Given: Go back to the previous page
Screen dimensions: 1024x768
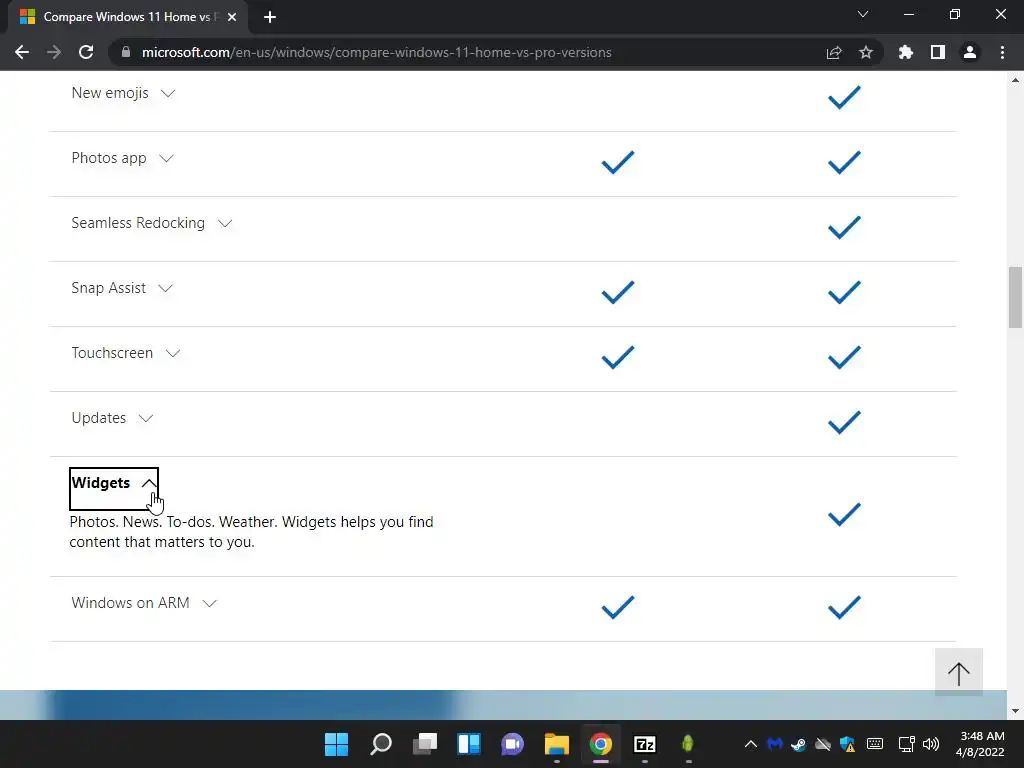Looking at the screenshot, I should coord(22,52).
